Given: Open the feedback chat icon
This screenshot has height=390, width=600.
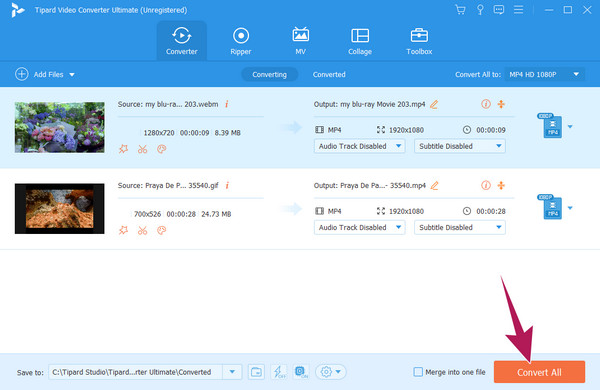Looking at the screenshot, I should (499, 10).
